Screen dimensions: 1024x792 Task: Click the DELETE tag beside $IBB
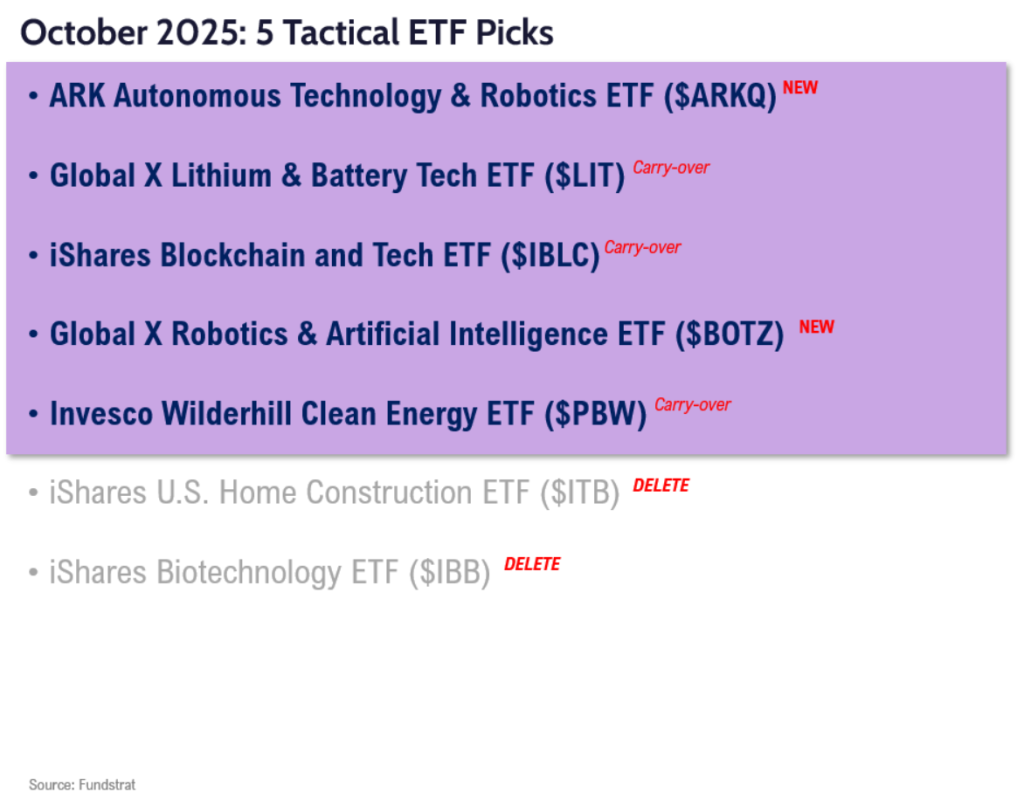(532, 564)
